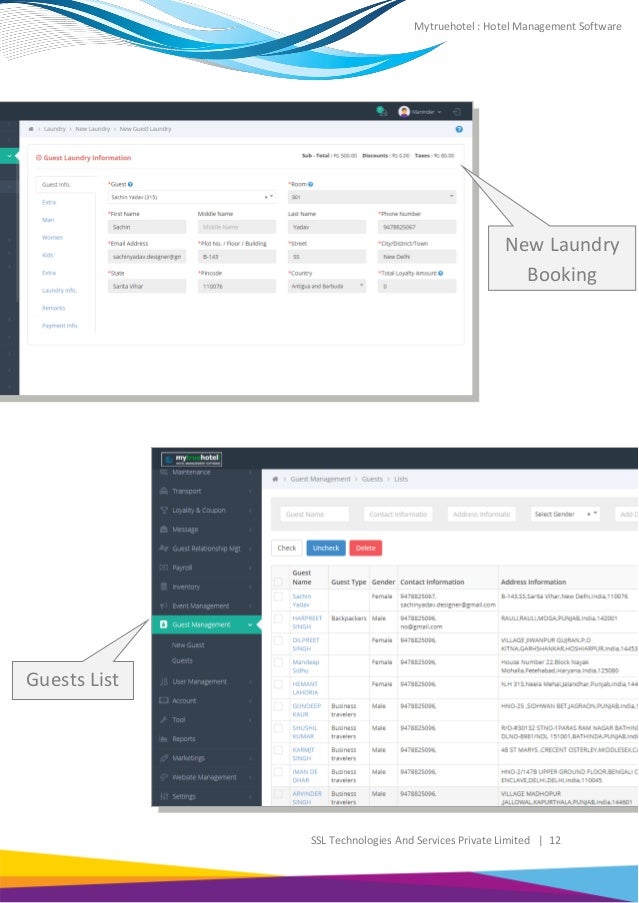Click the help icon next to Room label
This screenshot has height=903, width=639.
pyautogui.click(x=310, y=184)
